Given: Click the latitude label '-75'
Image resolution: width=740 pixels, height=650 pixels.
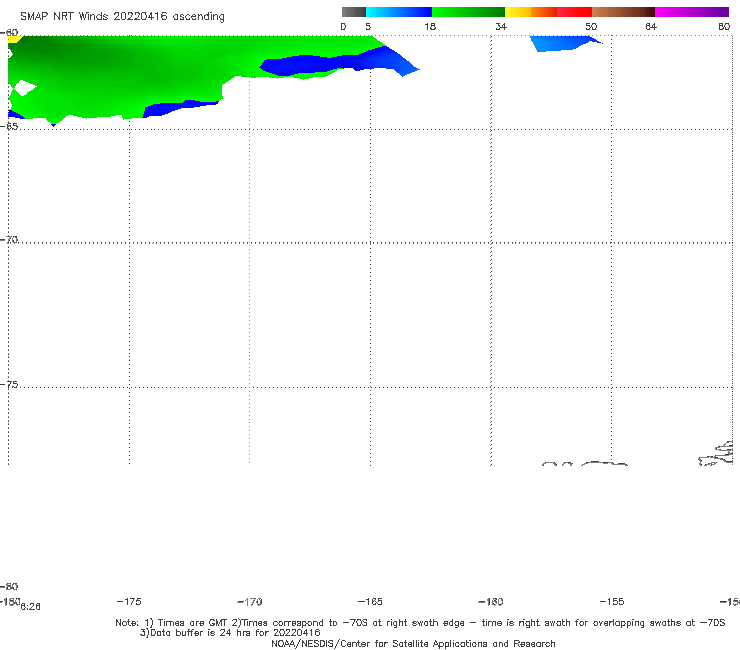Looking at the screenshot, I should click(9, 385).
